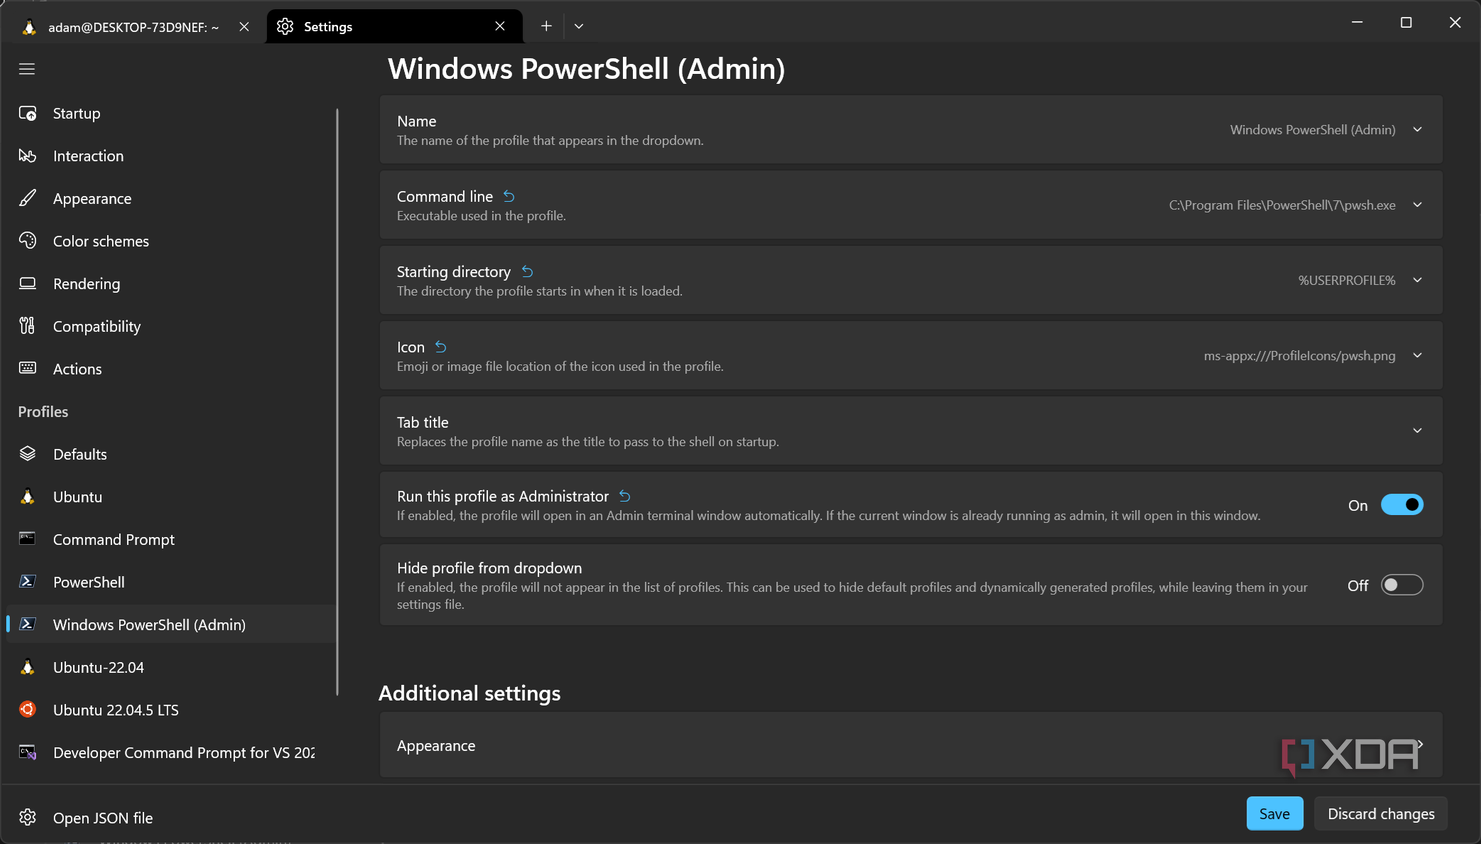The height and width of the screenshot is (844, 1481).
Task: Select the Command Prompt profile
Action: coord(171,539)
